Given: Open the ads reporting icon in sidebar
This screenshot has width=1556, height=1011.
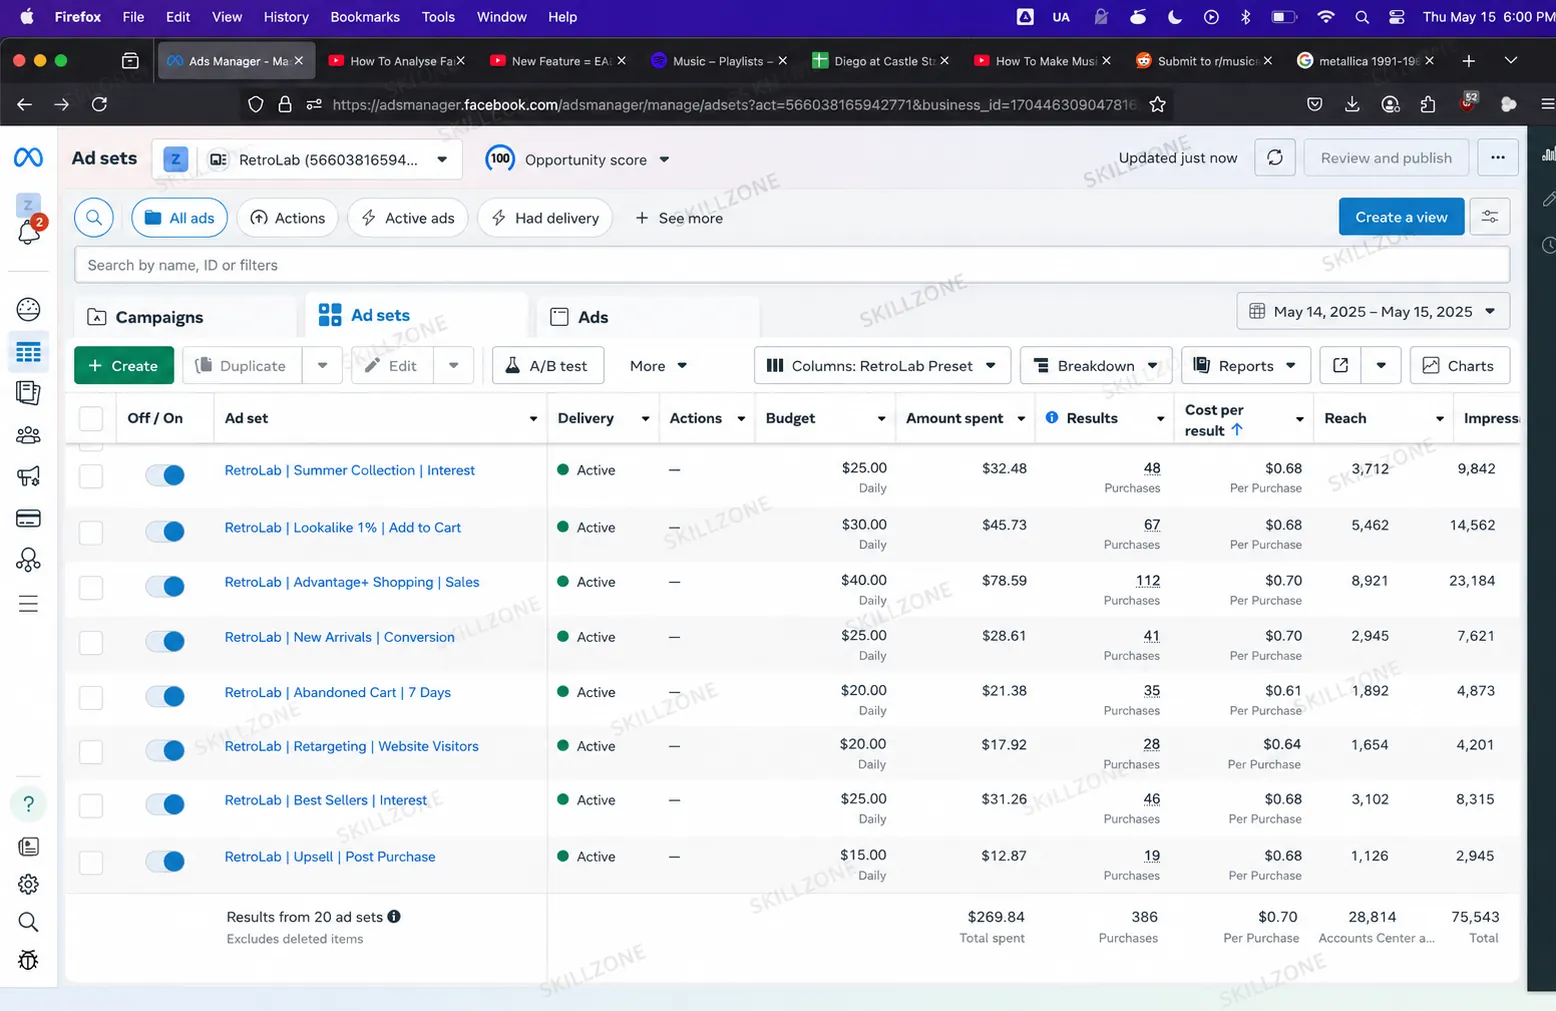Looking at the screenshot, I should click(28, 393).
